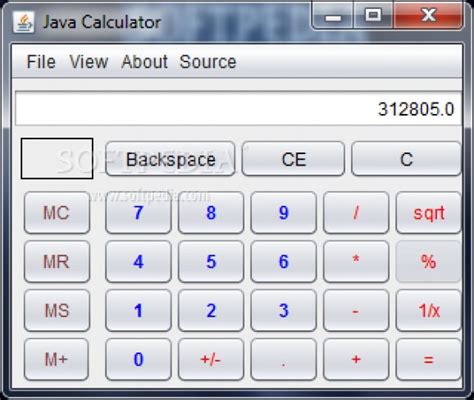Click the sqrt square root key
474x400 pixels.
tap(429, 213)
